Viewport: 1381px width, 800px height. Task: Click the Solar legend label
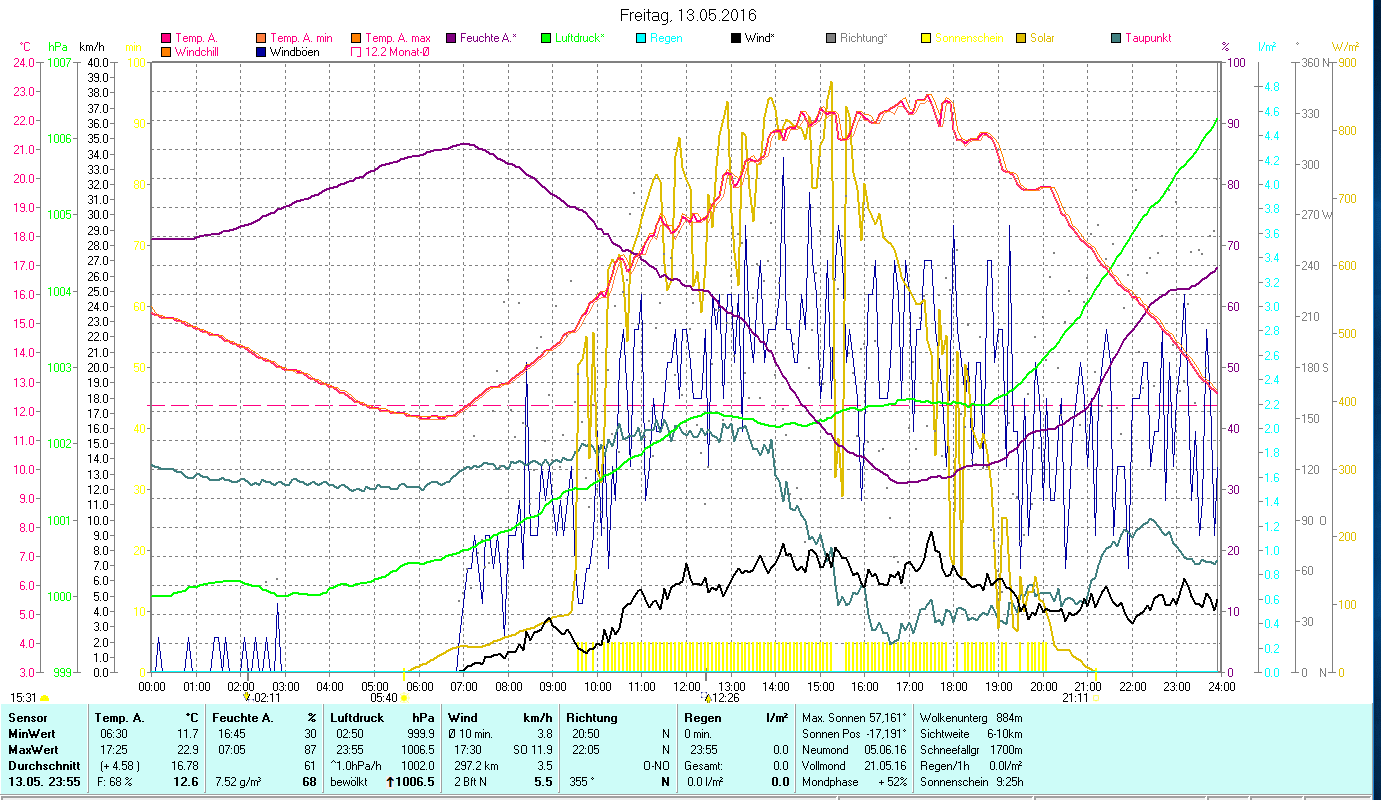(x=1042, y=38)
